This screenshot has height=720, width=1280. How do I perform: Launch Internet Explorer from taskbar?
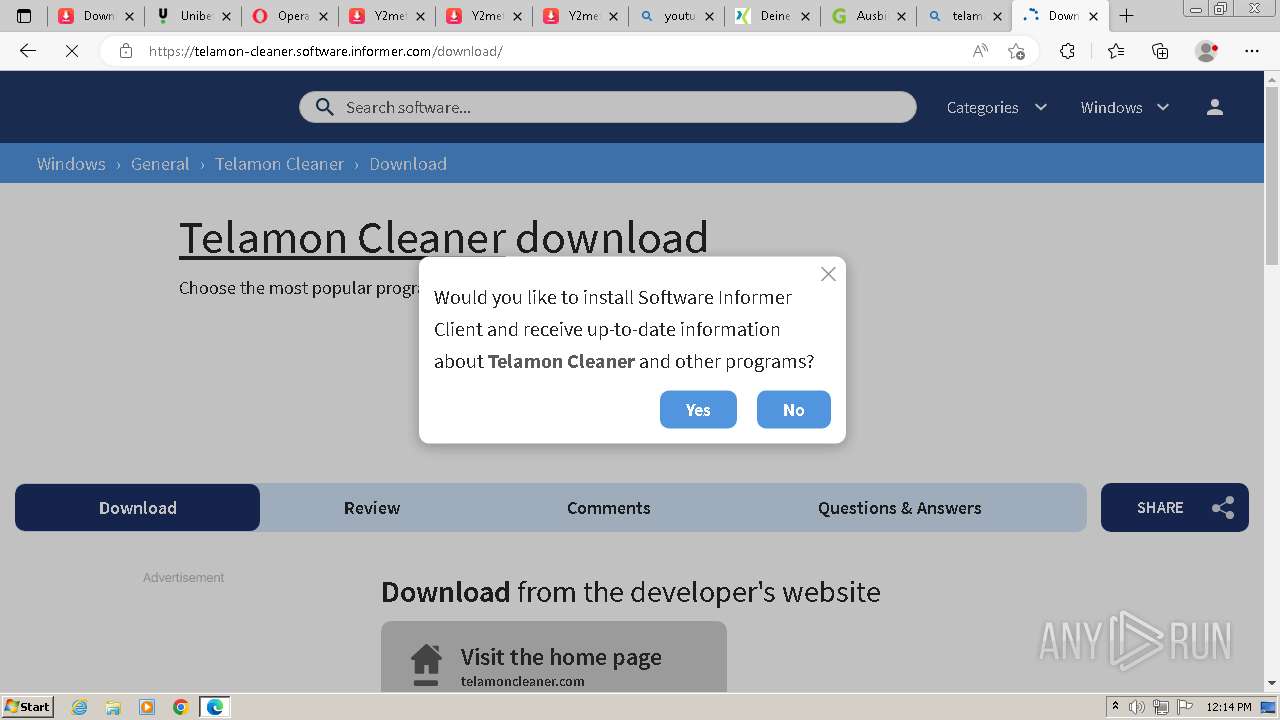pos(80,707)
